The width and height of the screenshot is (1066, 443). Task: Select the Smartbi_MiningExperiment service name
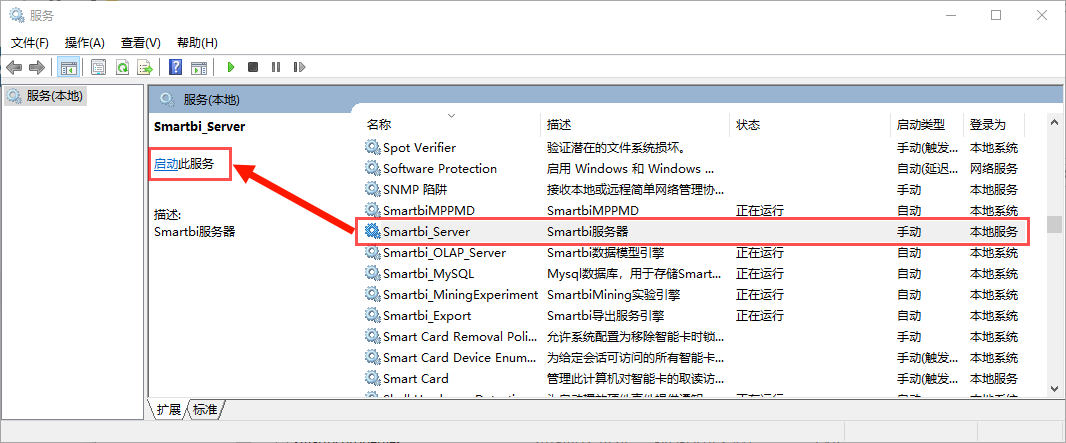click(x=460, y=295)
